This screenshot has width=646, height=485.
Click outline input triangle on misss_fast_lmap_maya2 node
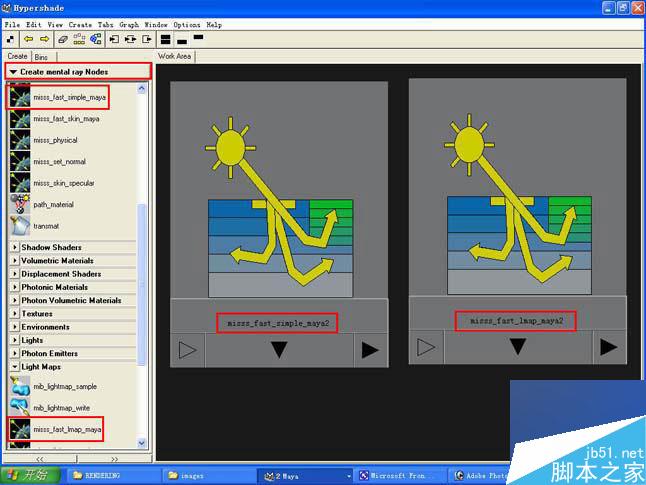pyautogui.click(x=426, y=347)
